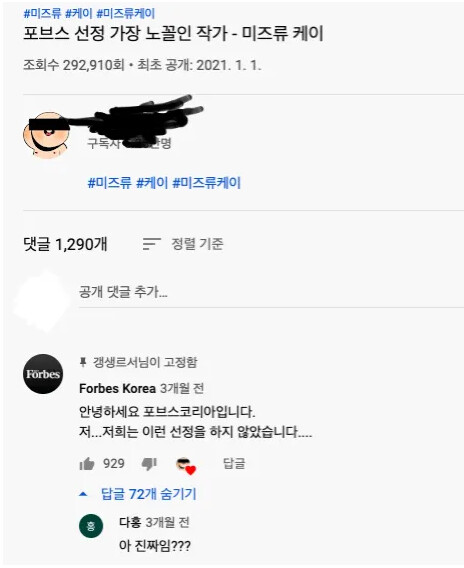Image resolution: width=464 pixels, height=568 pixels.
Task: Like the Forbes Korea comment with thumbs-up
Action: [87, 464]
